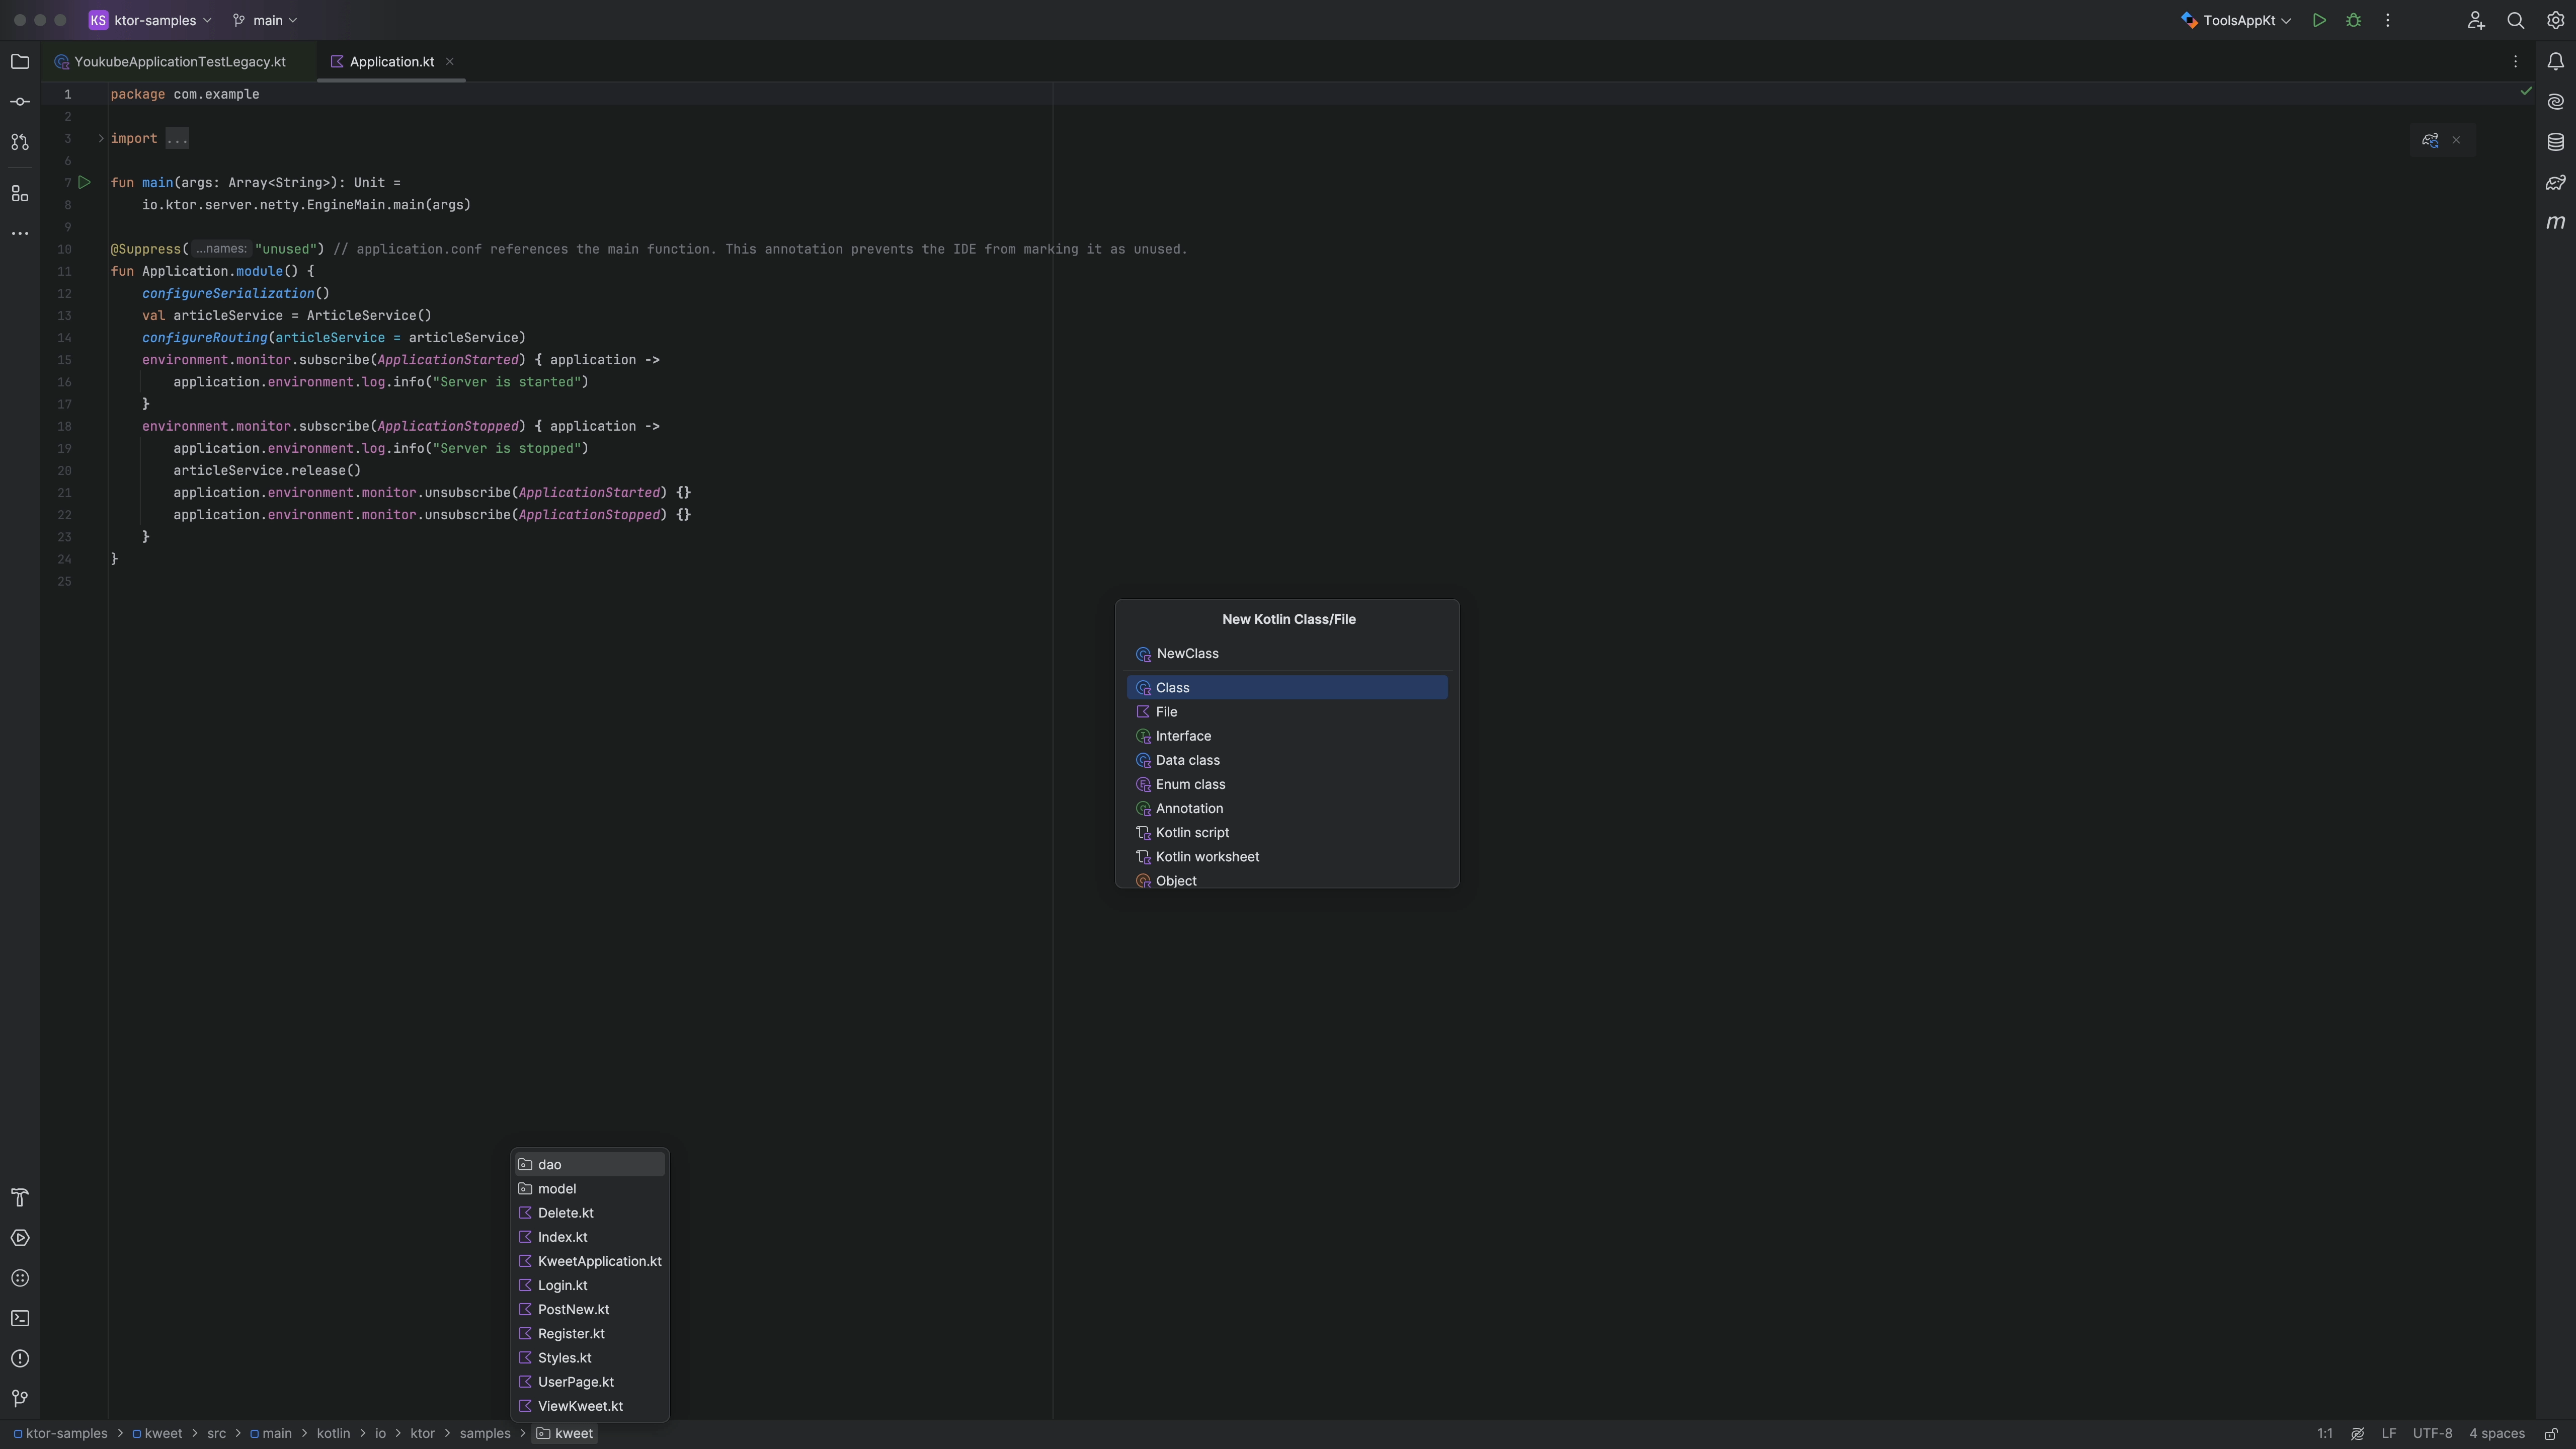Expand the collapsed import statements
Screen dimensions: 2576x1449
[177, 139]
